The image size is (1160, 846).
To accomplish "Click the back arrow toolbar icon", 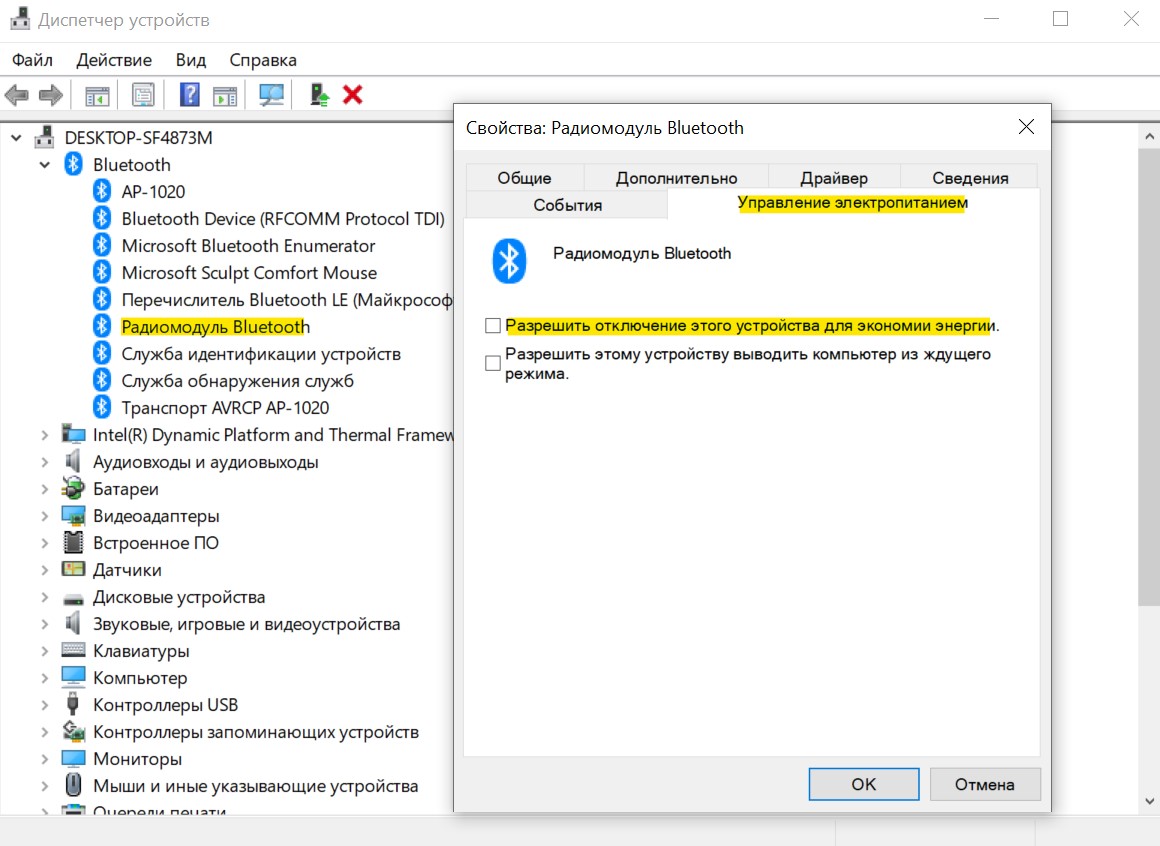I will (16, 95).
